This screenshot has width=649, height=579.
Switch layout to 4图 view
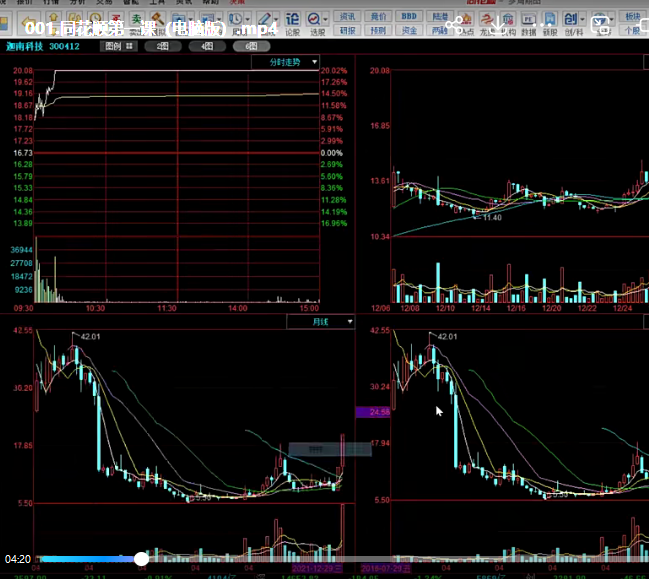(x=205, y=46)
